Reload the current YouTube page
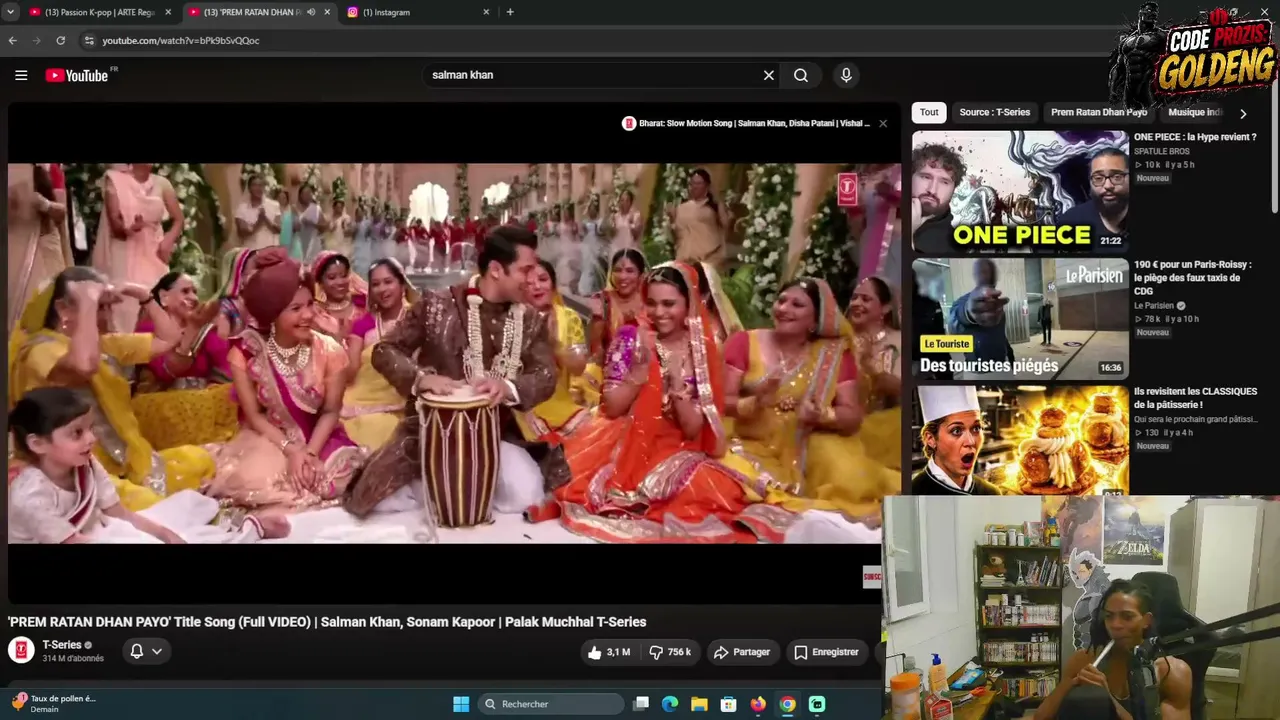1280x720 pixels. coord(61,40)
